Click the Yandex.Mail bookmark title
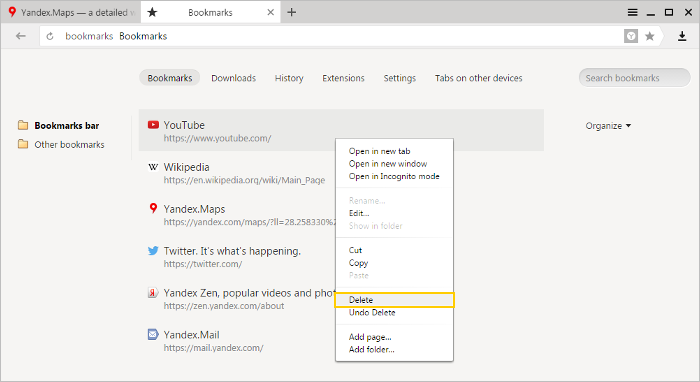Viewport: 700px width, 382px height. 191,335
